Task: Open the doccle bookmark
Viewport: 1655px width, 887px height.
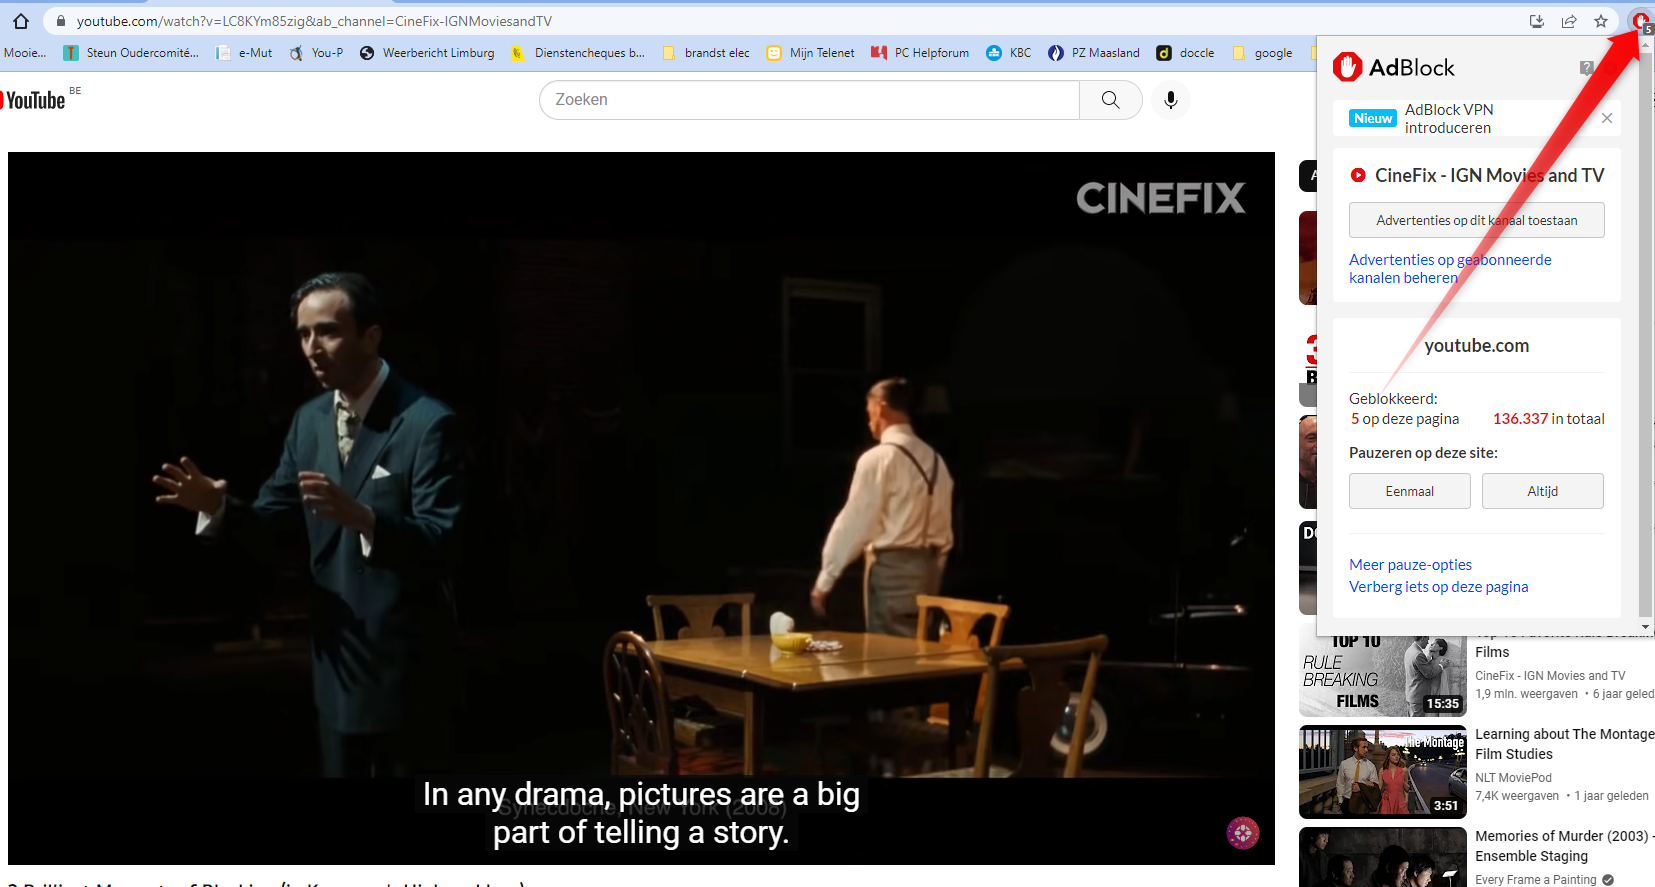Action: [x=1186, y=53]
